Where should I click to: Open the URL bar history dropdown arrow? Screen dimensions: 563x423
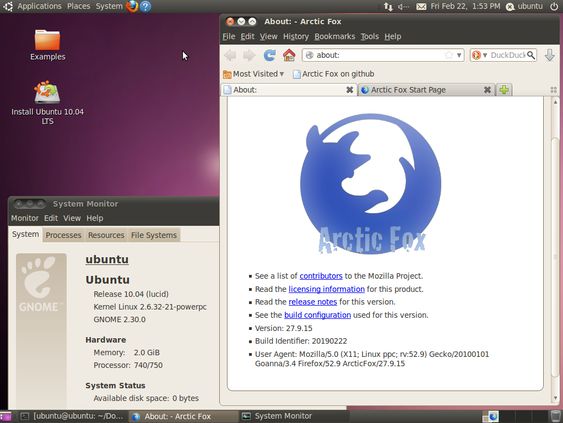459,55
